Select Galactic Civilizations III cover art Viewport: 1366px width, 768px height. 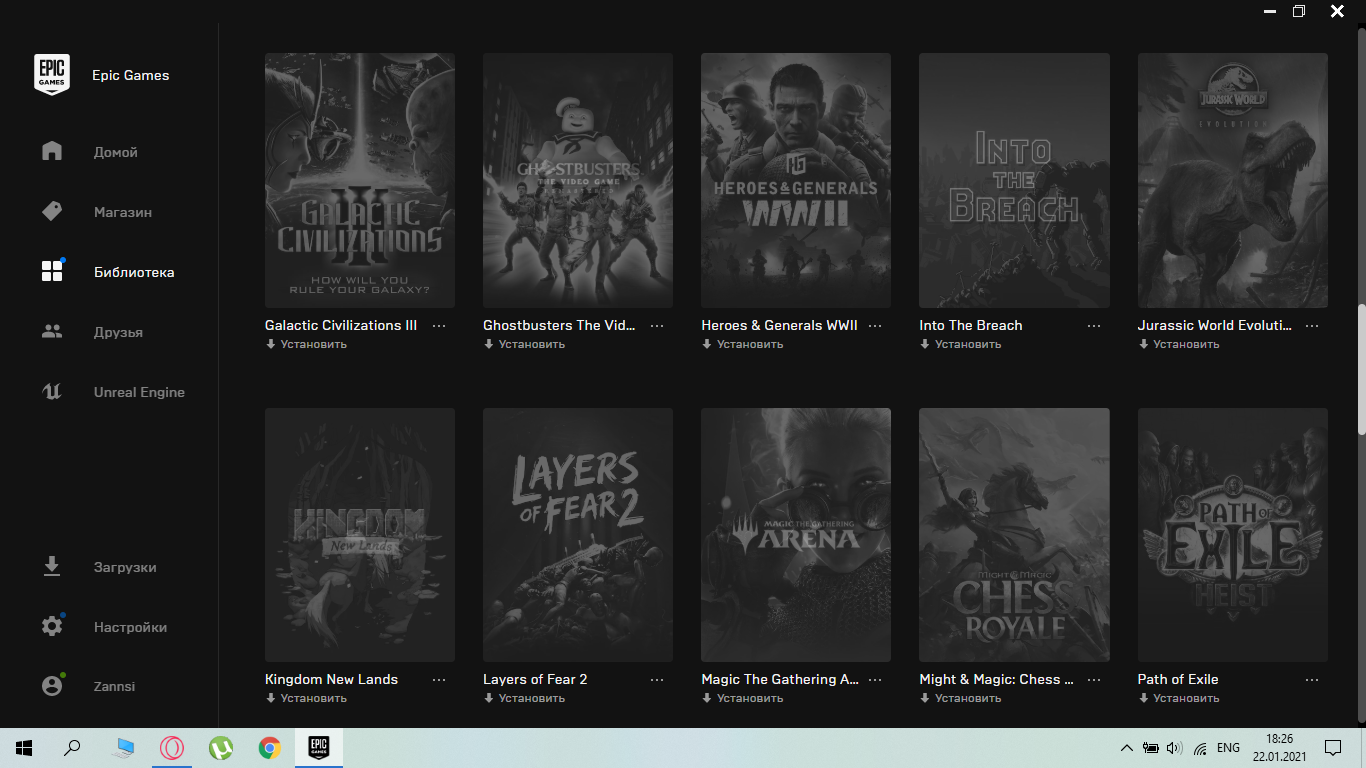pyautogui.click(x=360, y=180)
